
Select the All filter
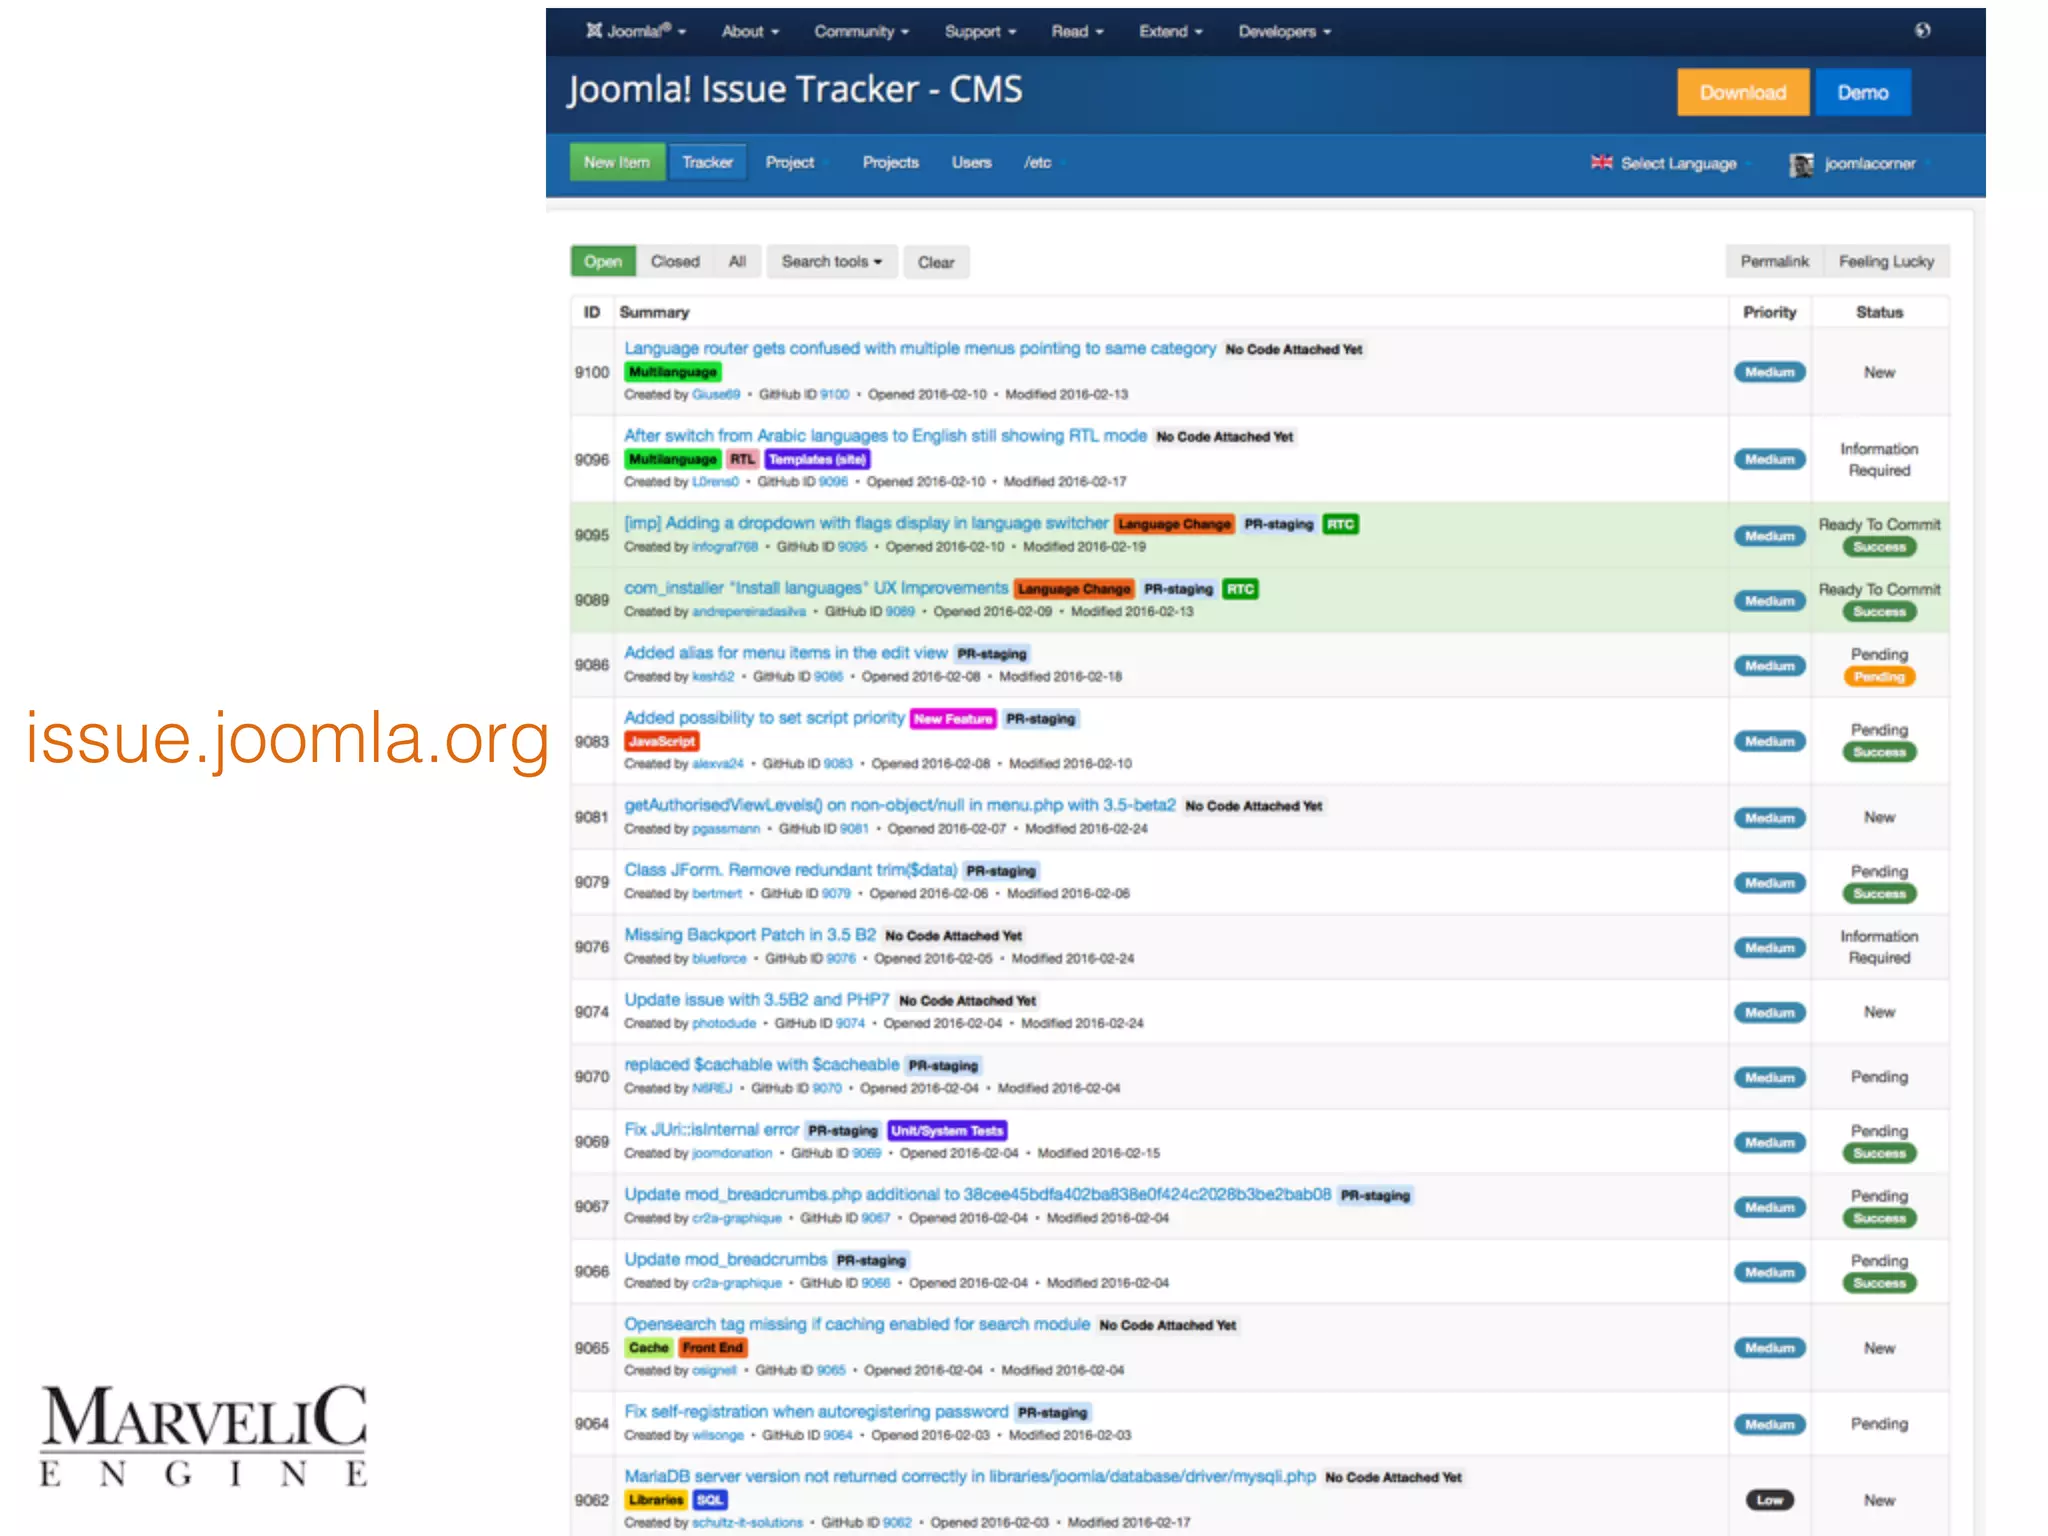click(x=737, y=262)
